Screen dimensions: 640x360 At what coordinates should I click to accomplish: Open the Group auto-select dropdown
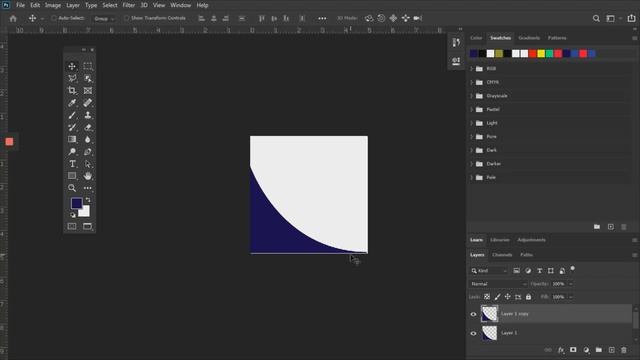coord(104,19)
